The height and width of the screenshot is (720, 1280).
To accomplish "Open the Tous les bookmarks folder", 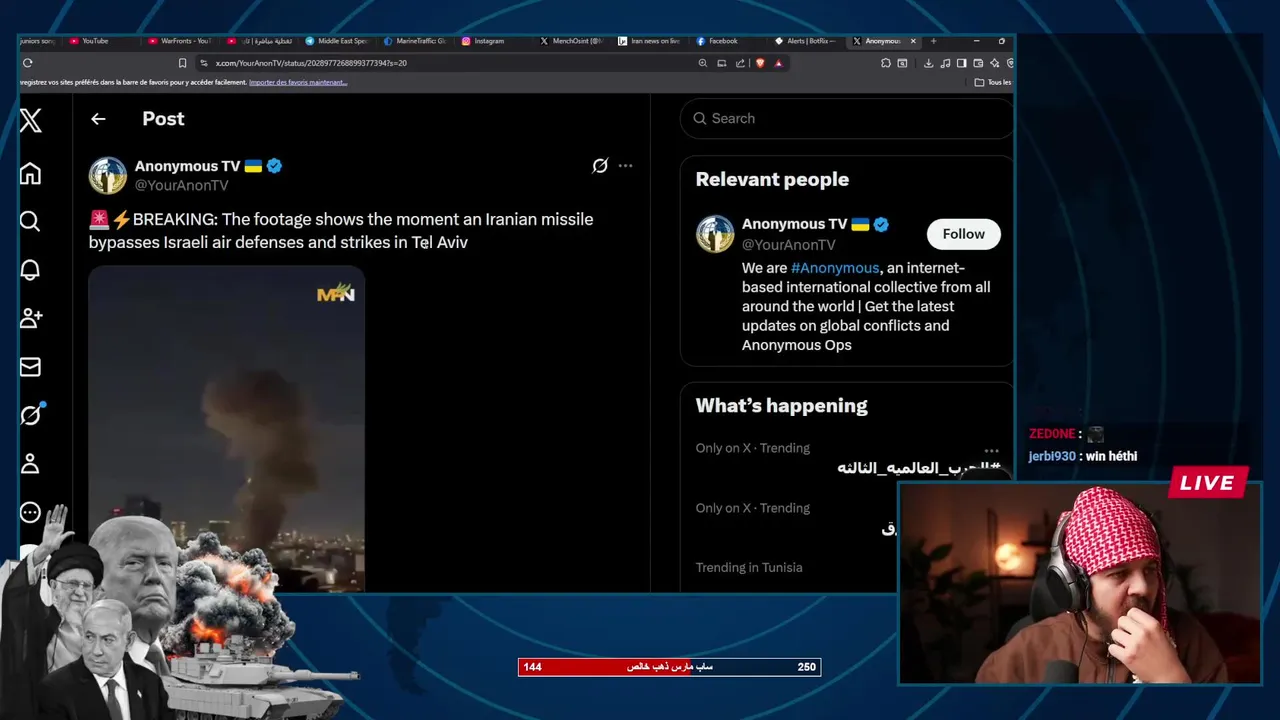I will coord(993,82).
